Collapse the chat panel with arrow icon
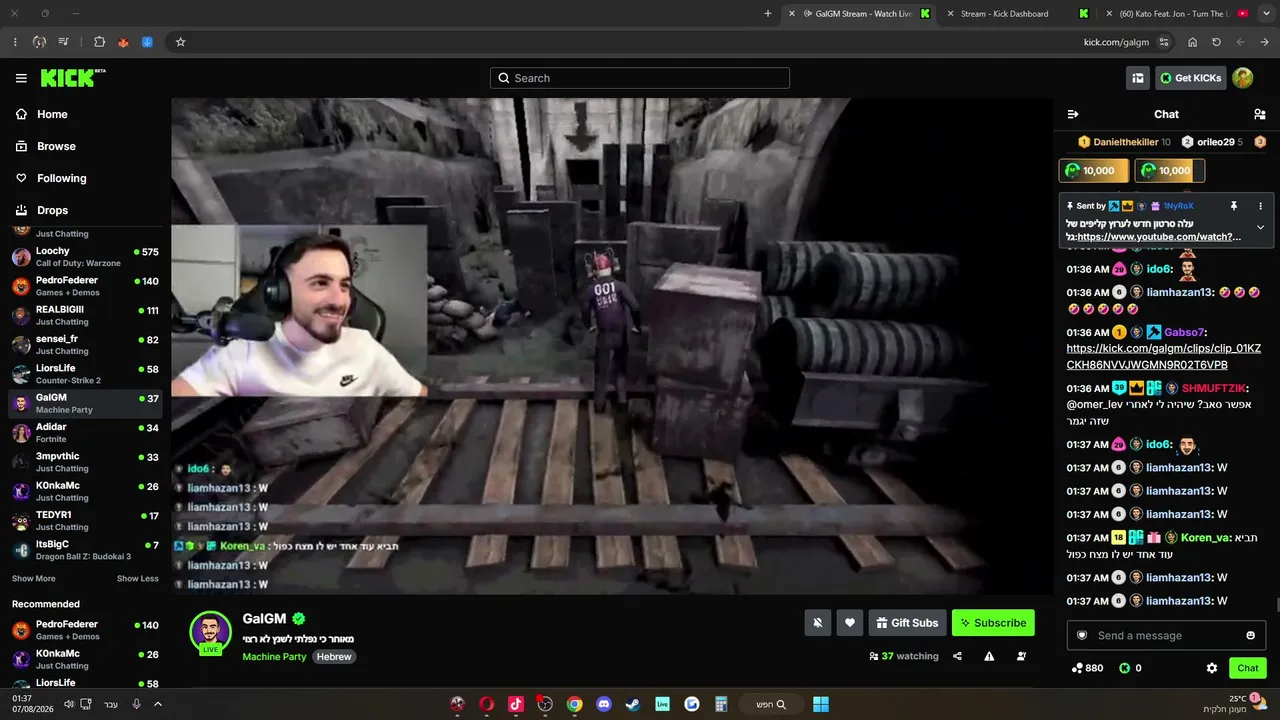 tap(1073, 114)
